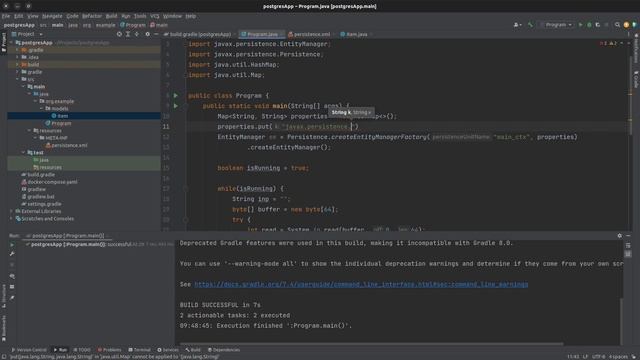Open Project panel gear options
Image resolution: width=640 pixels, height=360 pixels.
[147, 34]
